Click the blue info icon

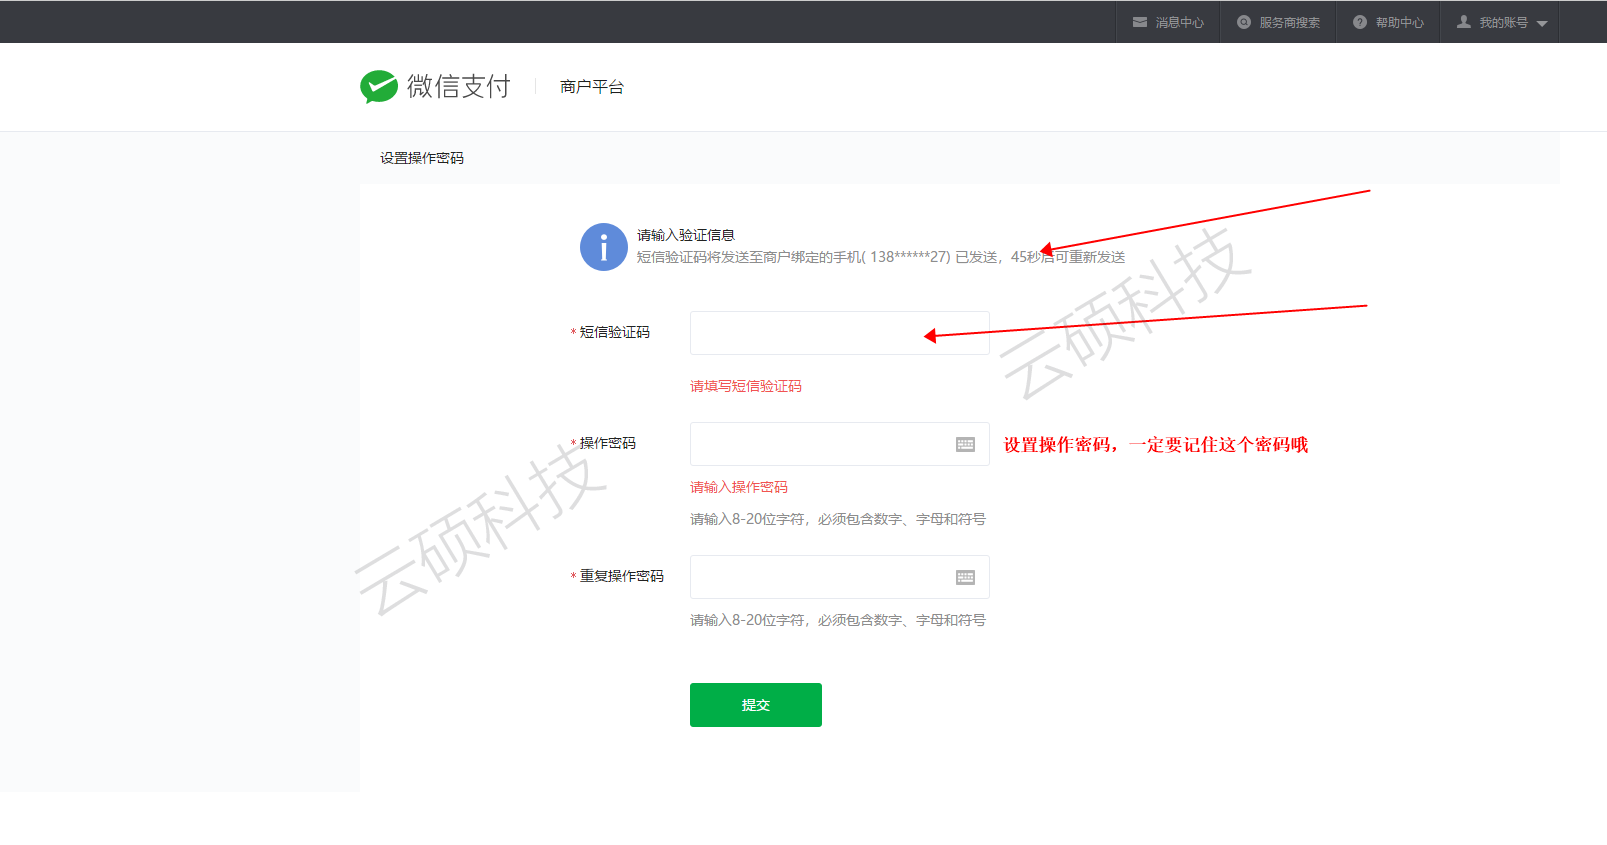pyautogui.click(x=604, y=247)
